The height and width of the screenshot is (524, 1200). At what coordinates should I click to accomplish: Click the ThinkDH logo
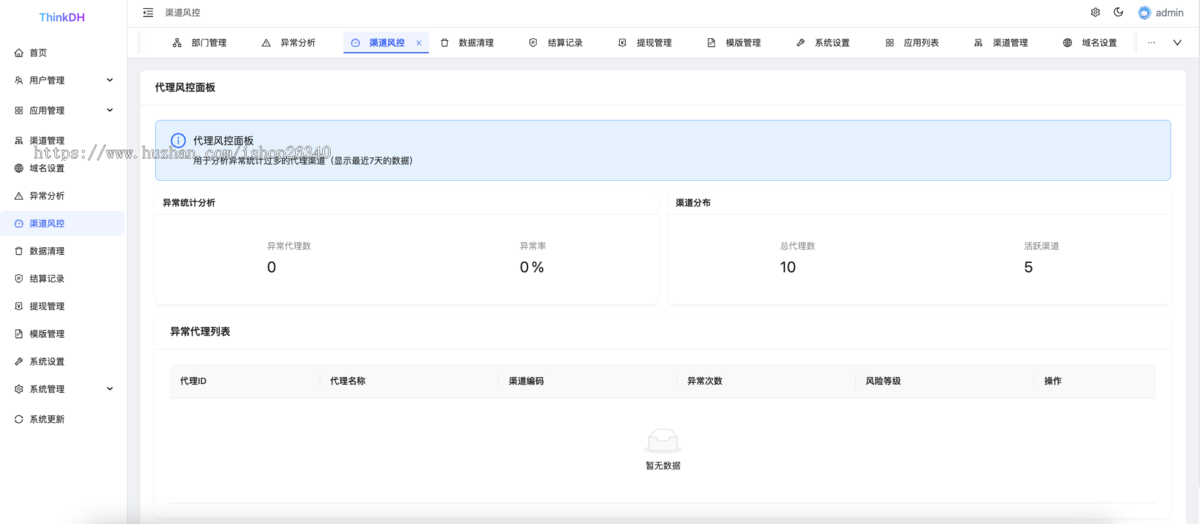62,17
